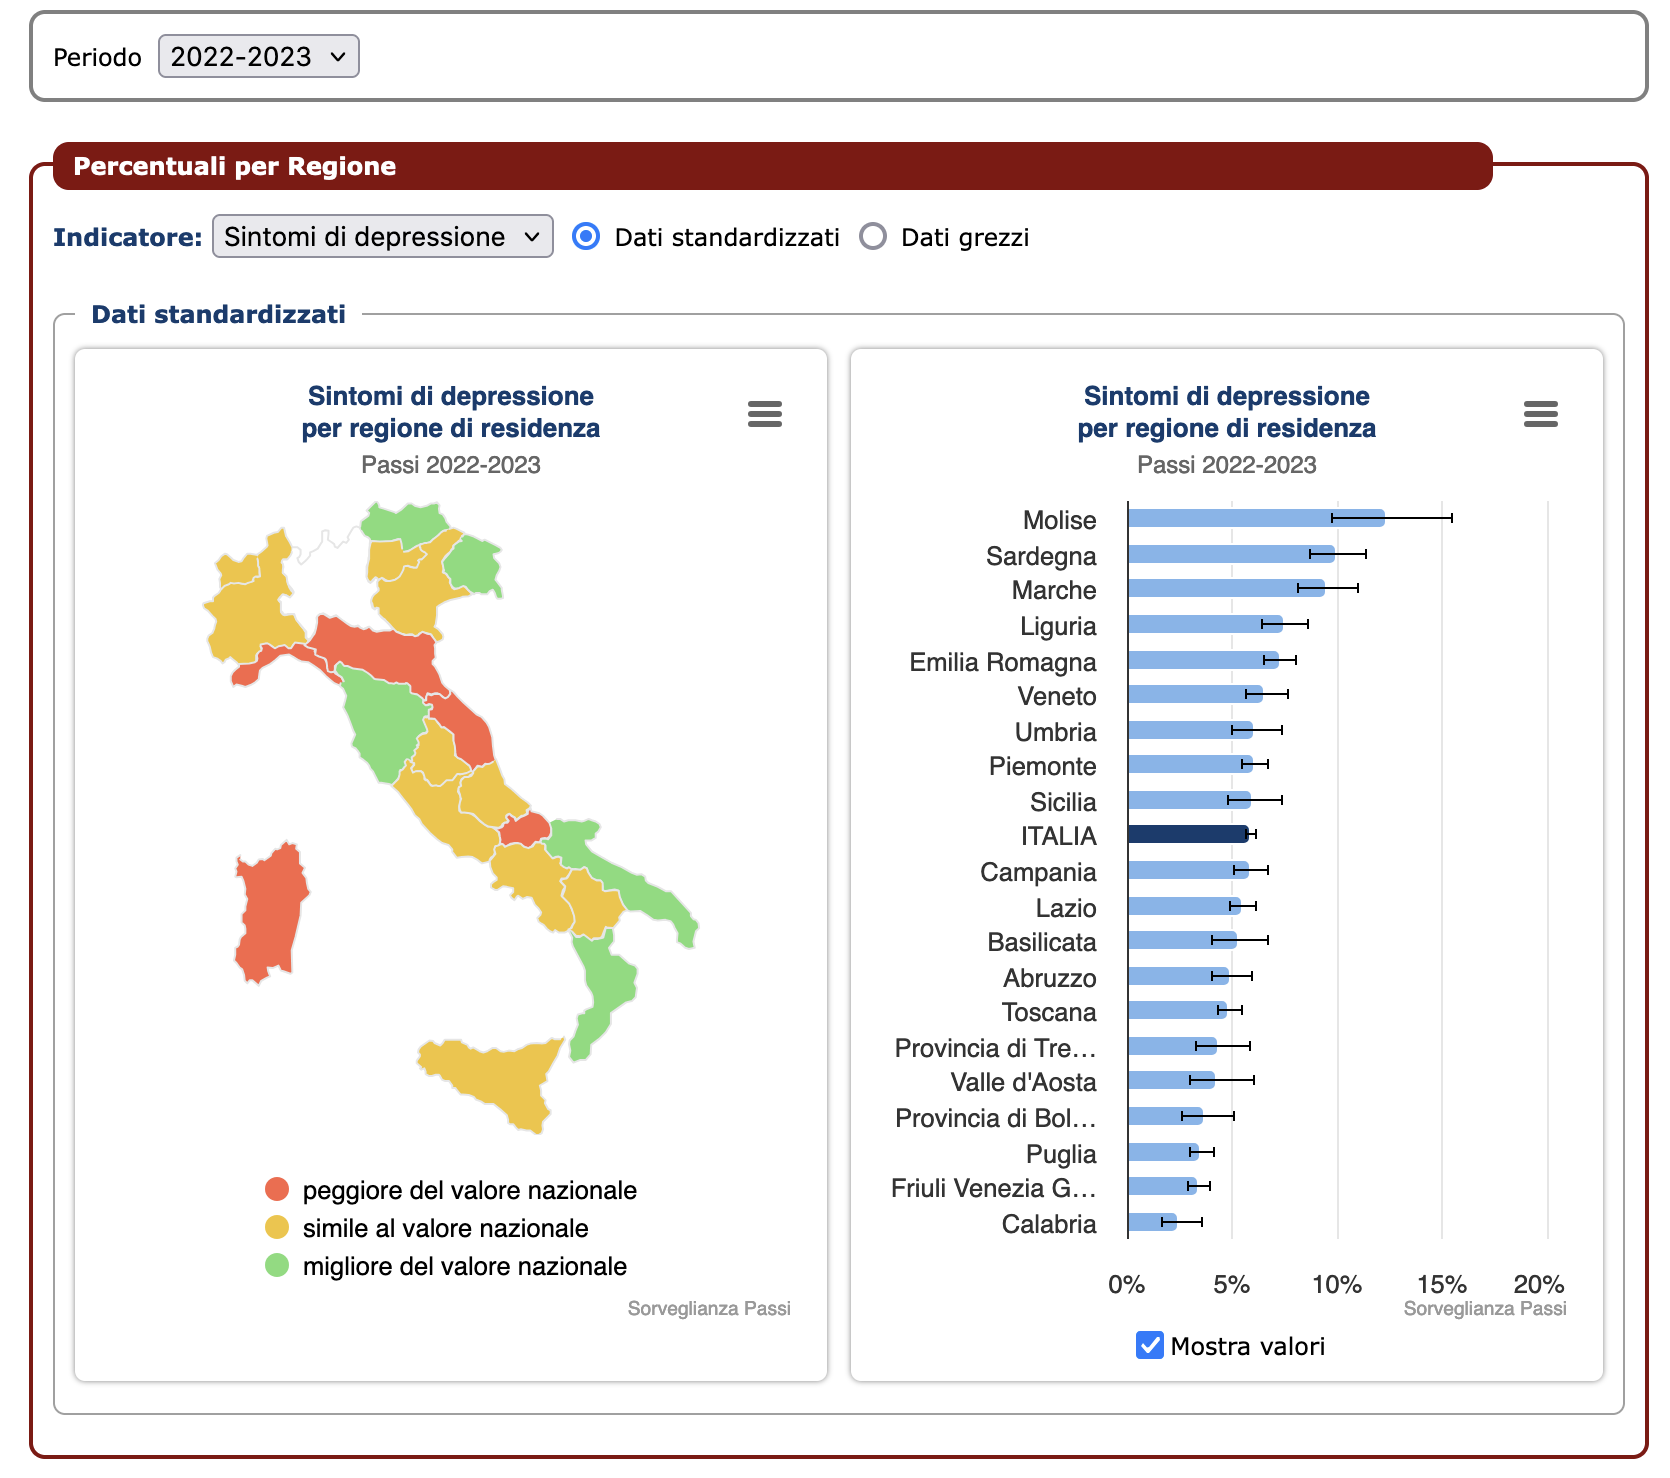Image resolution: width=1670 pixels, height=1478 pixels.
Task: Select the dark blue ITALIA bar
Action: [x=1185, y=836]
